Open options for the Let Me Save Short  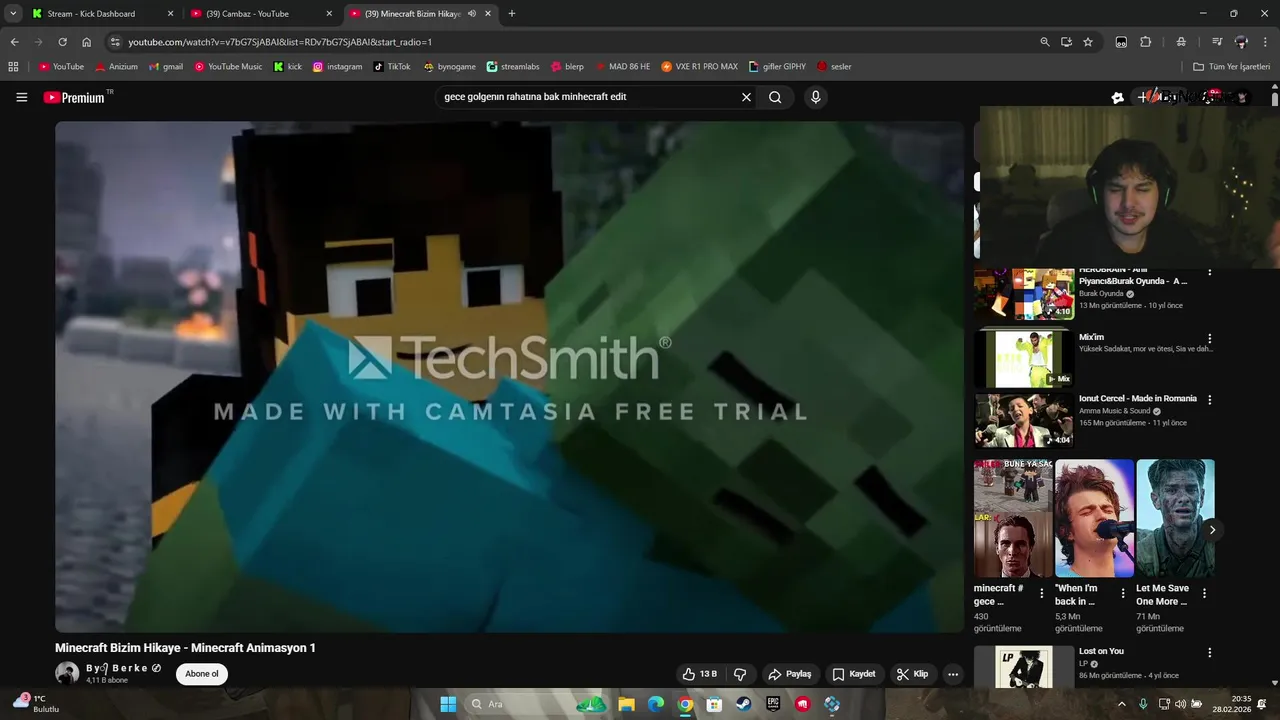(x=1204, y=593)
